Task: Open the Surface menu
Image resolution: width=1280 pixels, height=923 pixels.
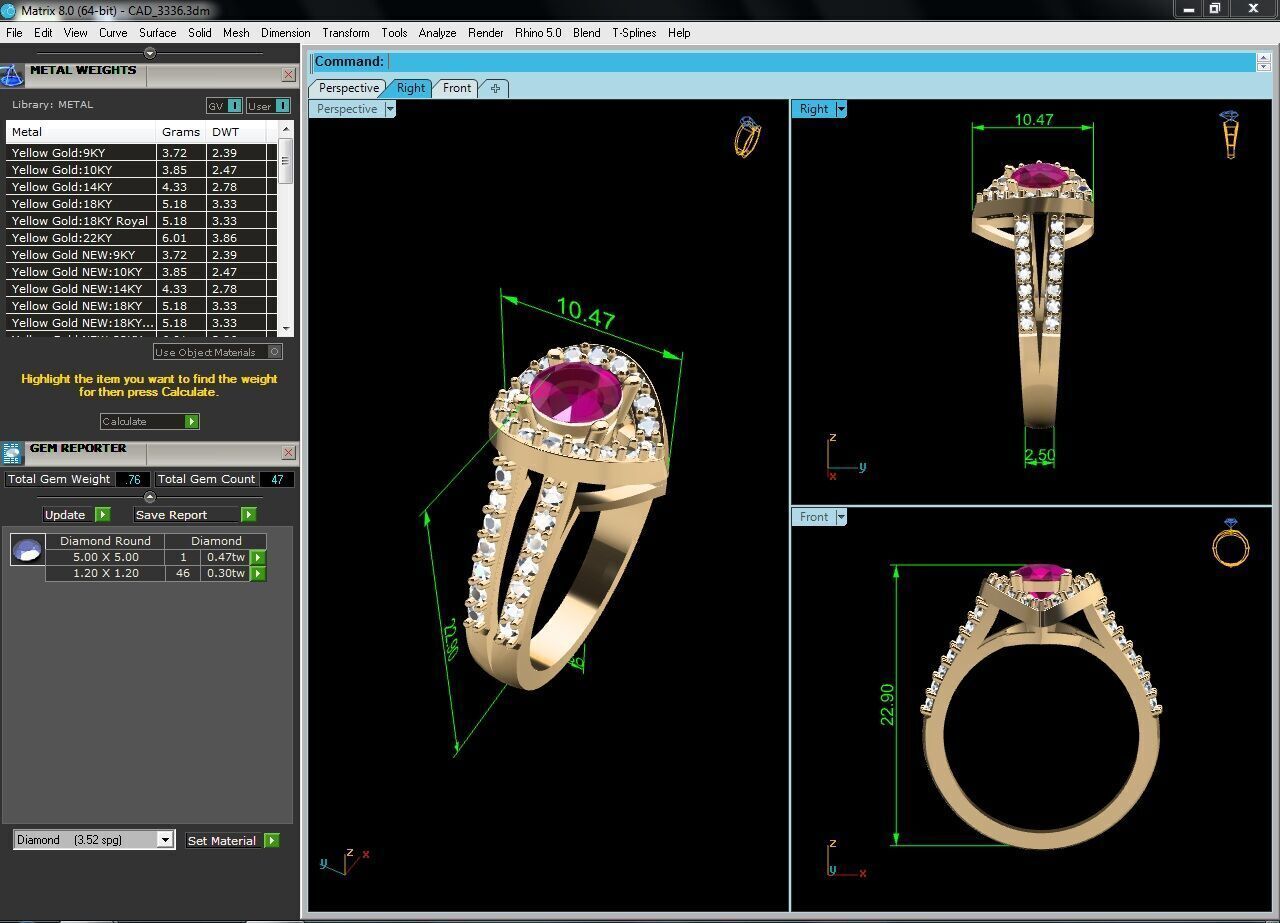Action: (x=157, y=33)
